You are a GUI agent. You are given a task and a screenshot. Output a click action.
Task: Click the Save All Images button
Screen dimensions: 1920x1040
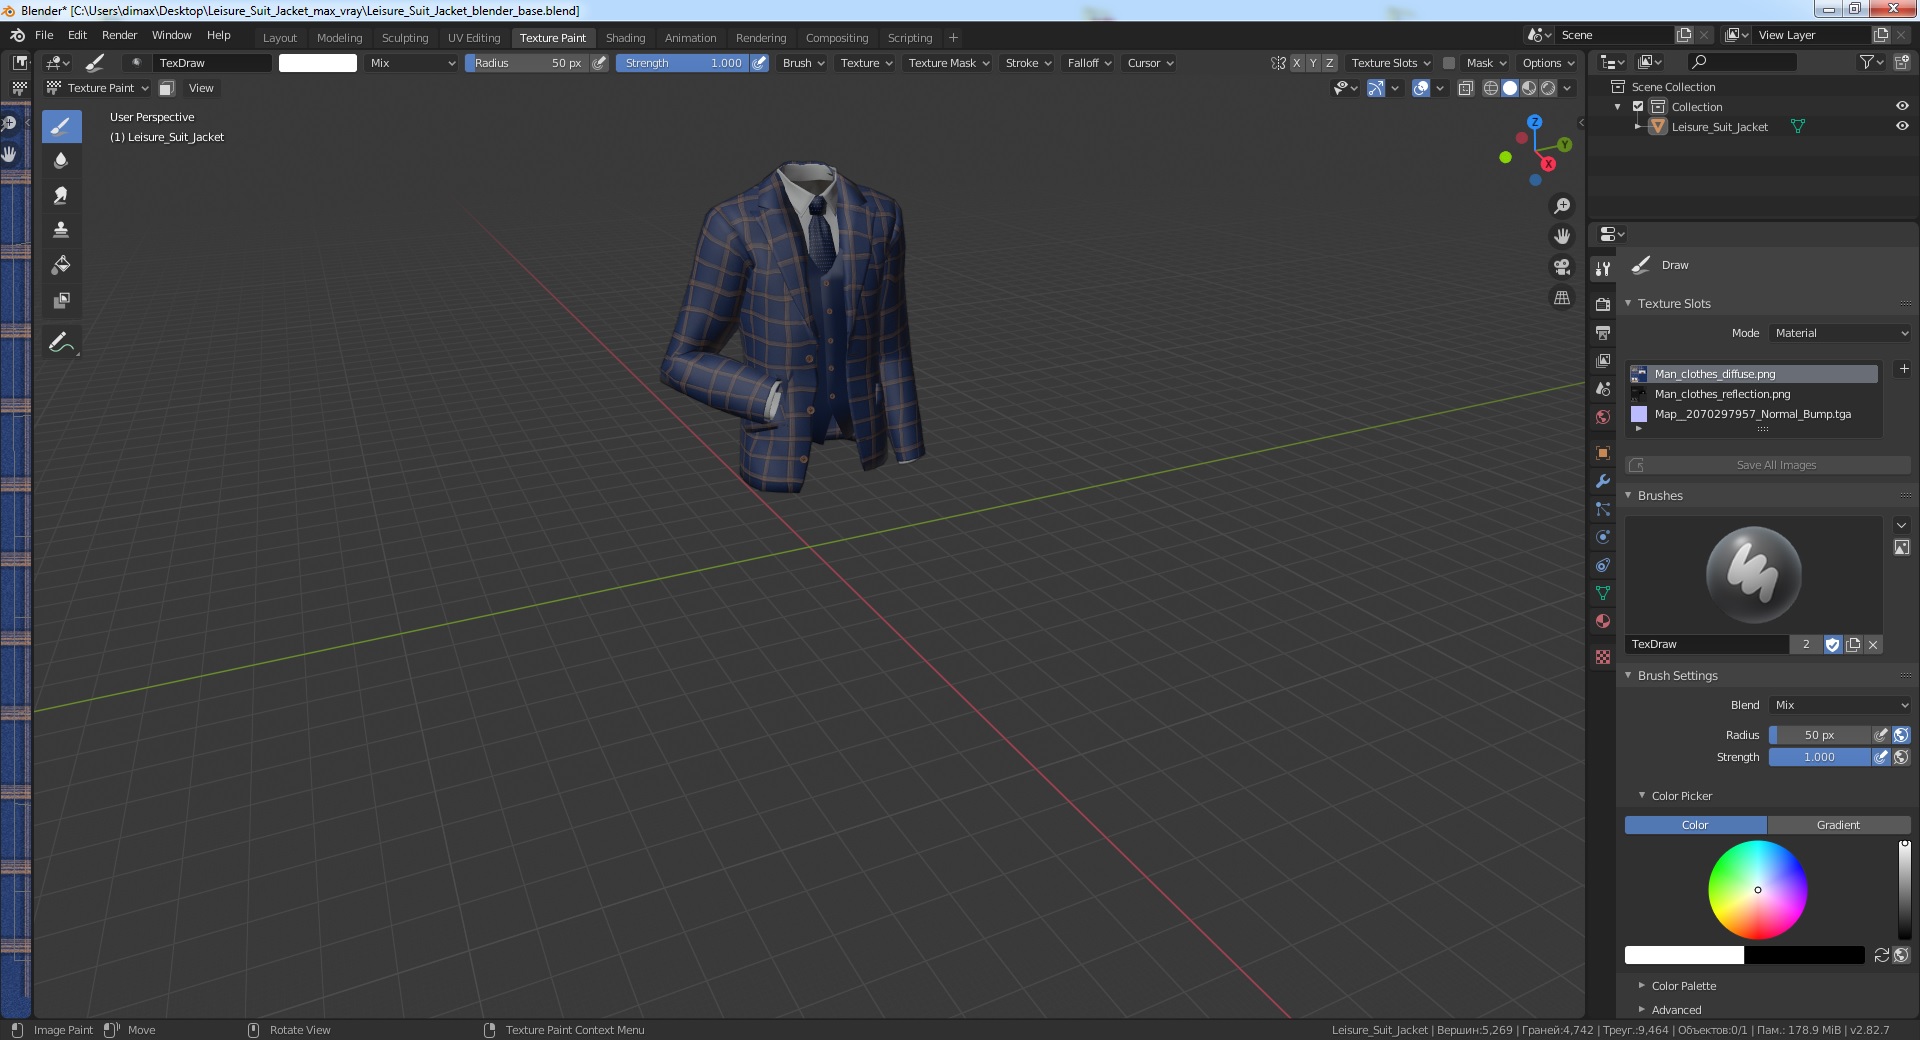tap(1767, 465)
